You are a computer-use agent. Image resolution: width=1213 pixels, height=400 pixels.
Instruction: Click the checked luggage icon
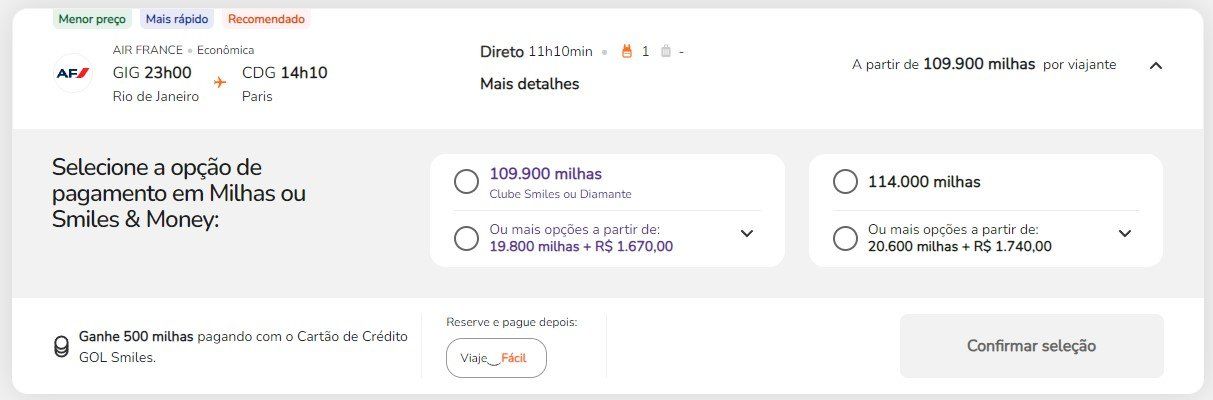point(666,51)
